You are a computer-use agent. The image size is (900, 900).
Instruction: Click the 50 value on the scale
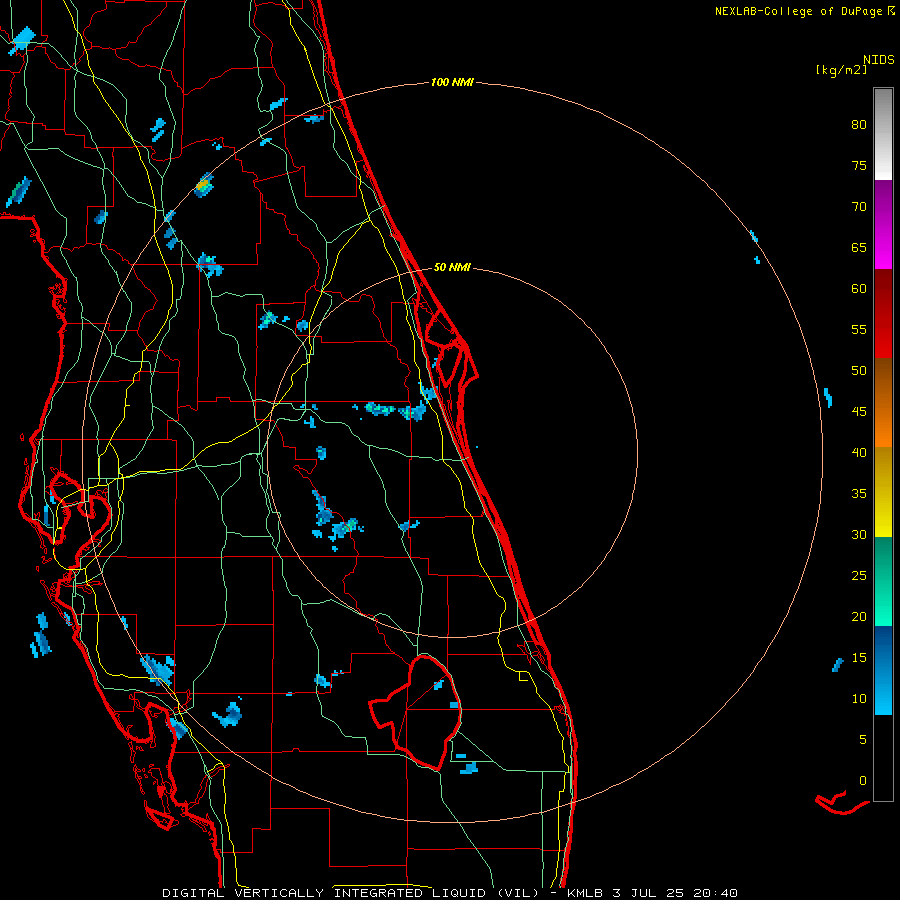859,370
